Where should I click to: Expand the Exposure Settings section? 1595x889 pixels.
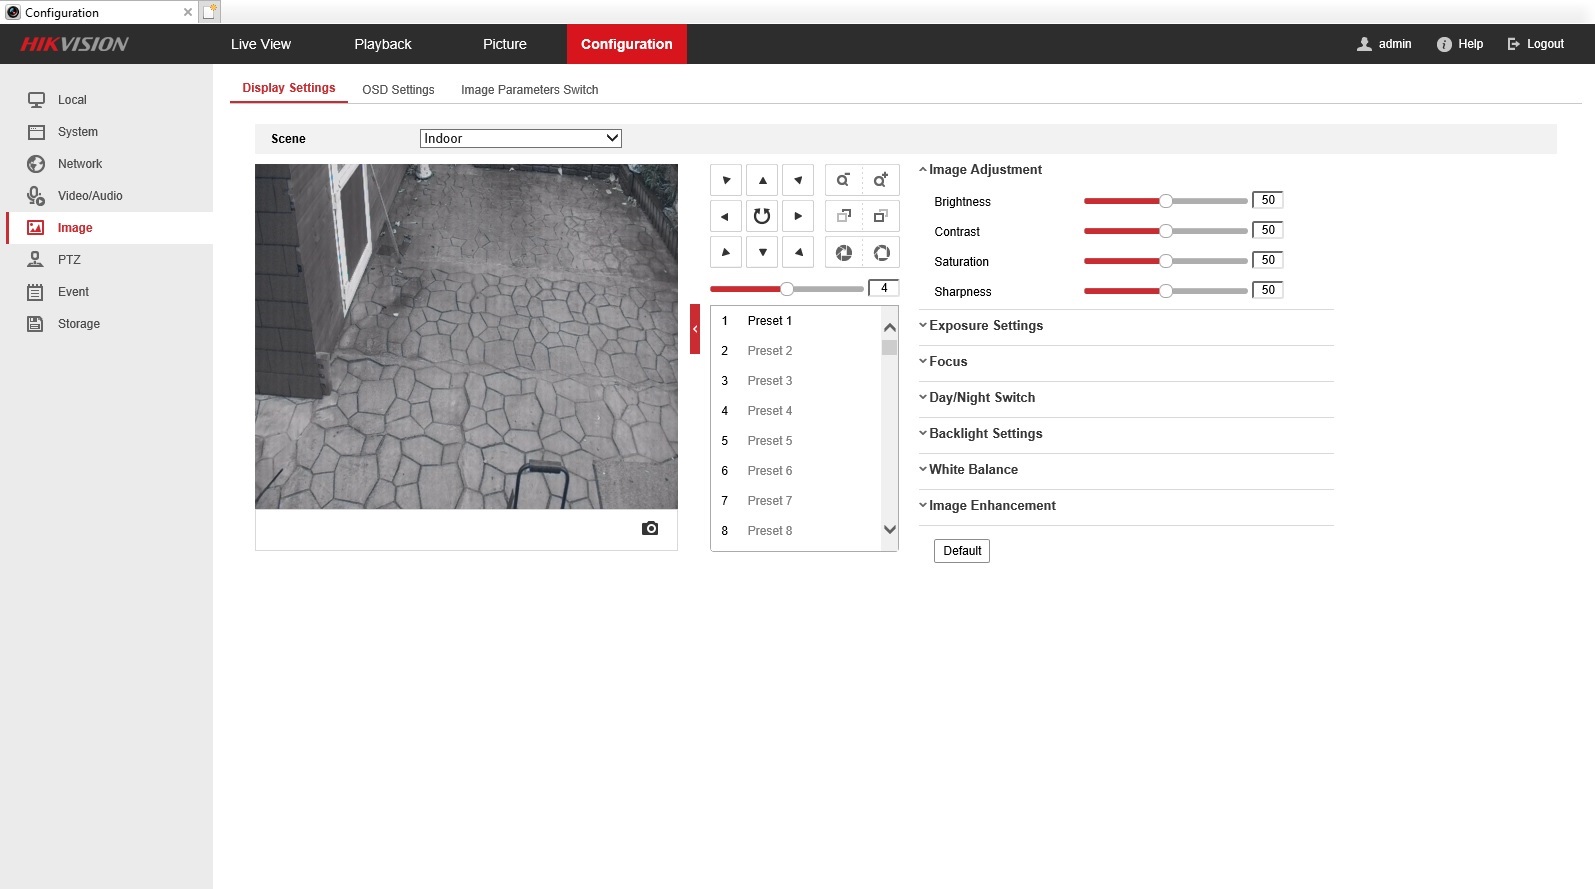[x=985, y=326]
